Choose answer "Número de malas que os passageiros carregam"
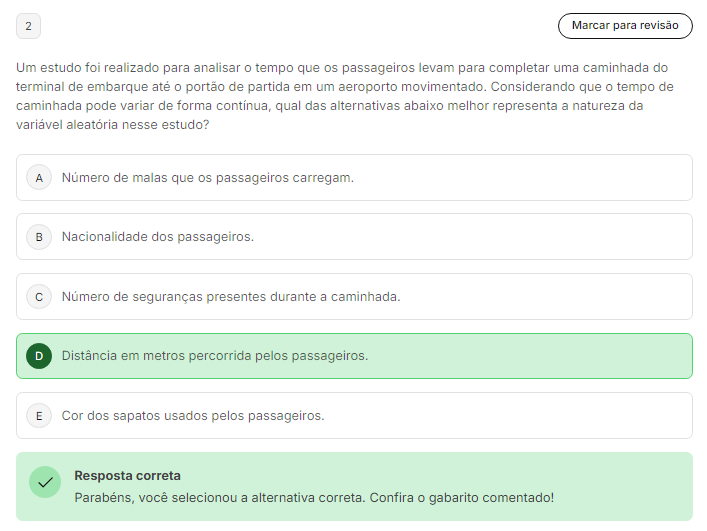Viewport: 707px width, 531px height. 208,178
